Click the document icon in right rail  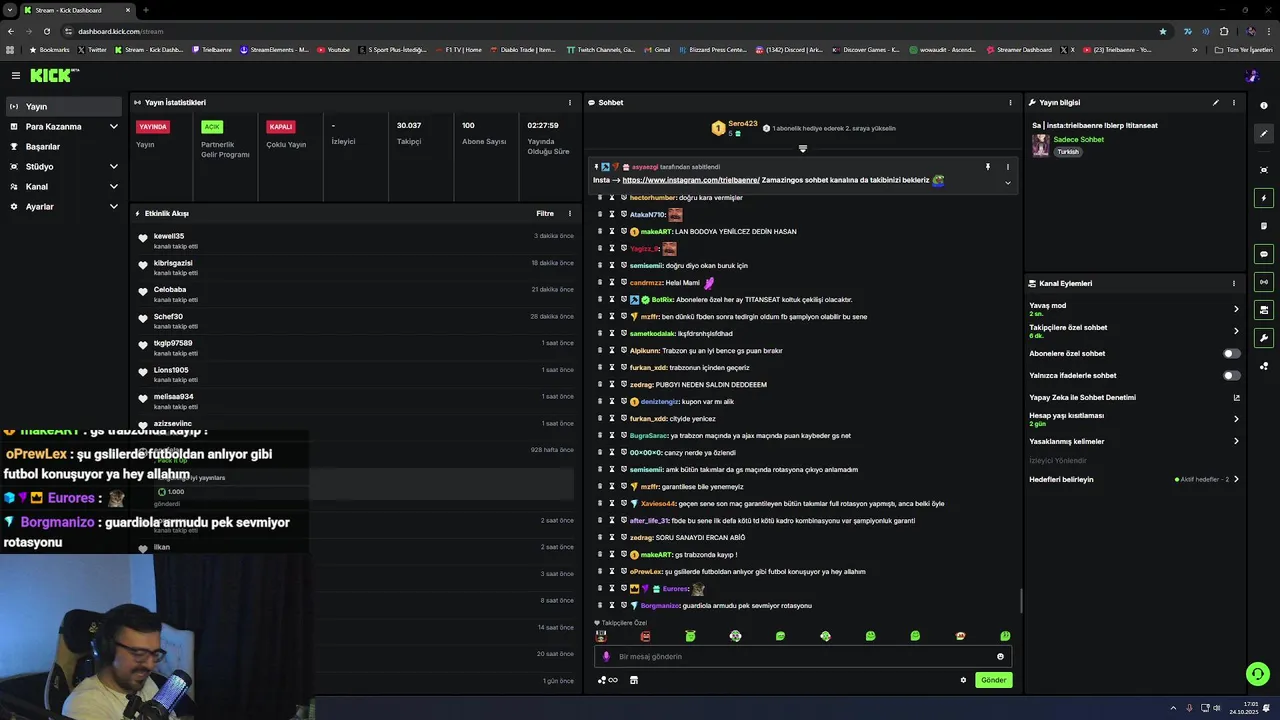[x=1264, y=226]
